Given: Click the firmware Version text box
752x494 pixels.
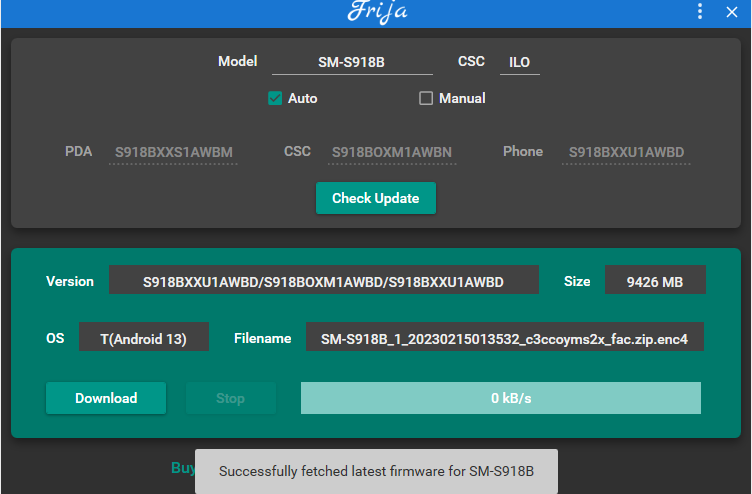Looking at the screenshot, I should coord(323,282).
